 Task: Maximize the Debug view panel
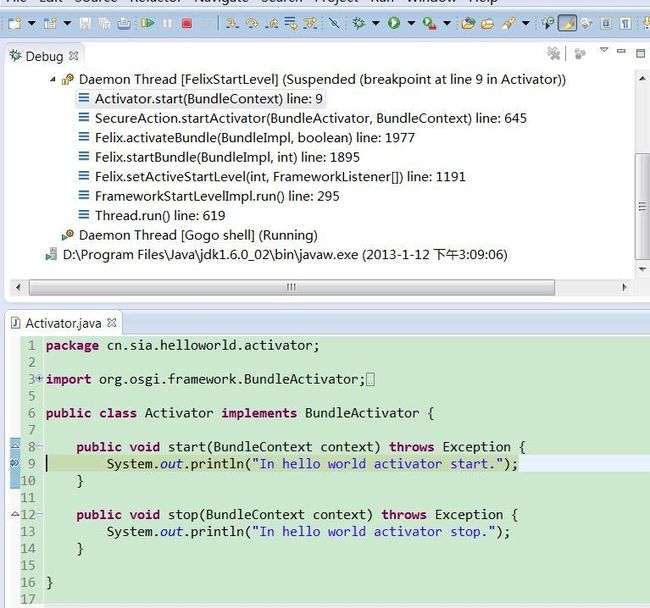pyautogui.click(x=640, y=53)
